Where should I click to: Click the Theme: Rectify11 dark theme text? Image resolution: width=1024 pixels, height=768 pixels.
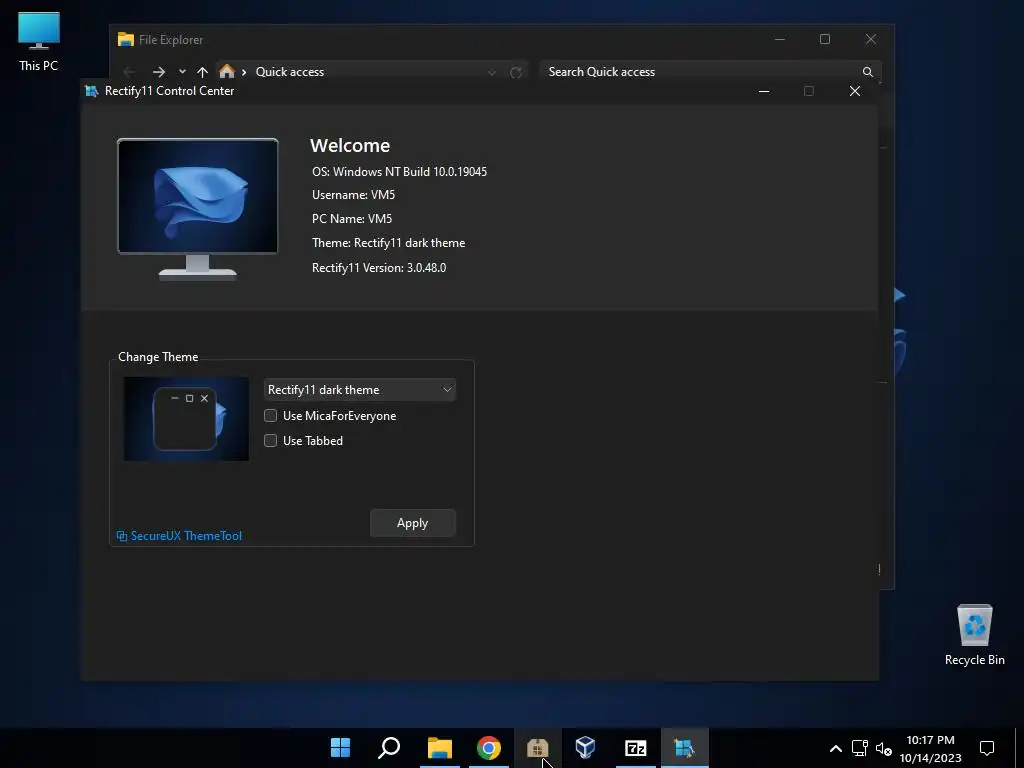click(389, 243)
